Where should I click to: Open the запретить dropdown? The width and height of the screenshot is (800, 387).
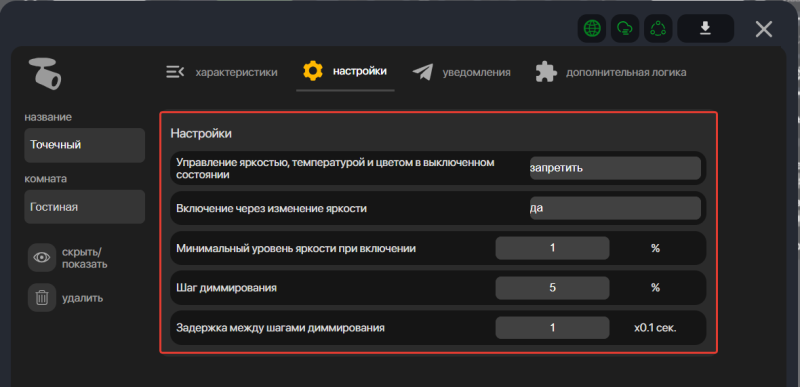point(615,168)
